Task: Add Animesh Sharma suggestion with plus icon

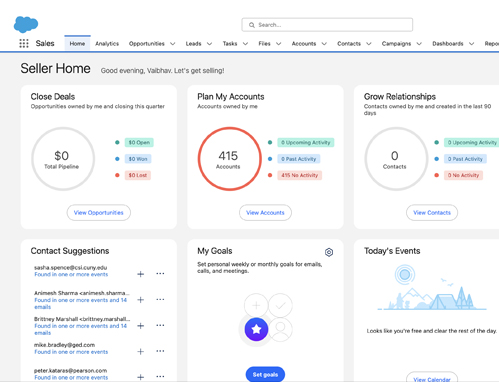Action: (141, 300)
